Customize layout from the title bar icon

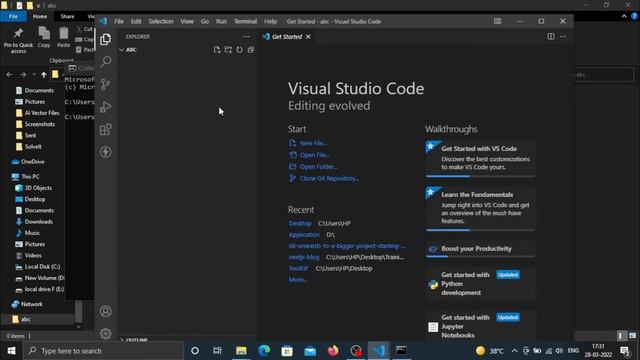(x=497, y=21)
